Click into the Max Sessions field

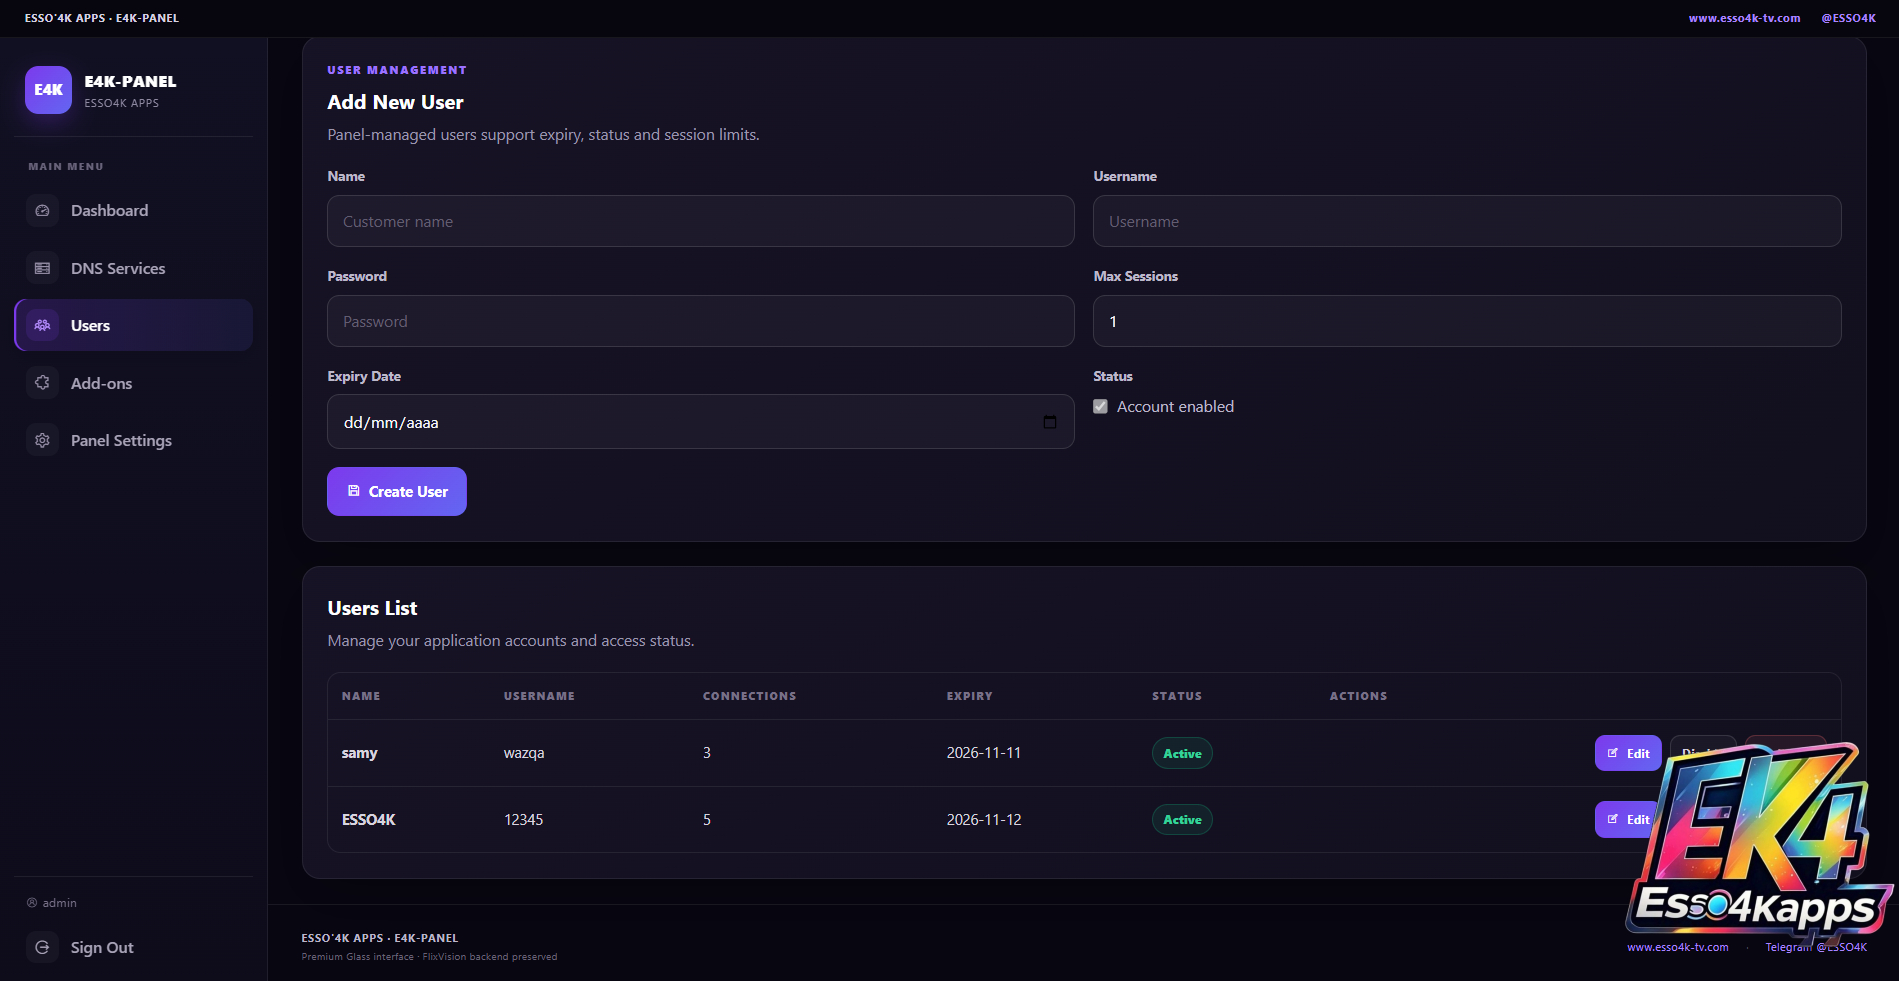pyautogui.click(x=1467, y=321)
